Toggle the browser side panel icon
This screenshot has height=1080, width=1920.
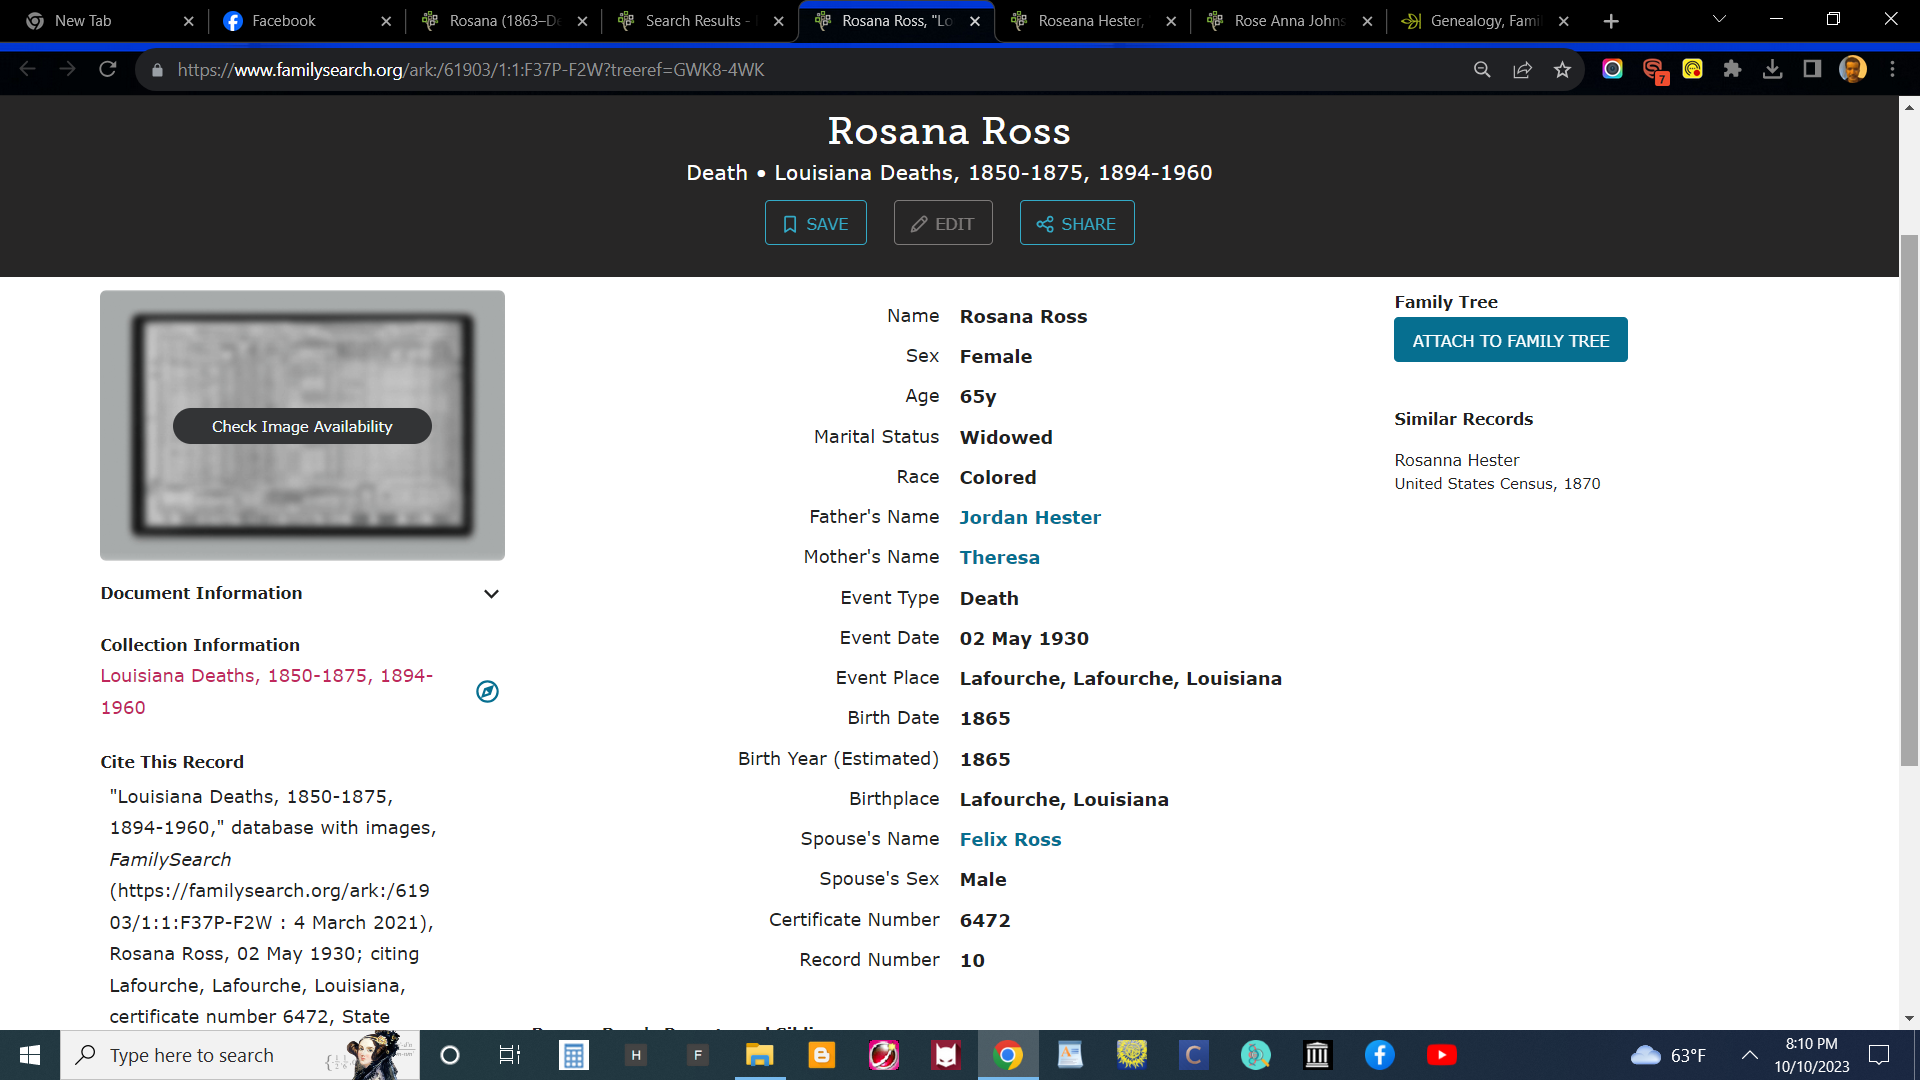1811,69
